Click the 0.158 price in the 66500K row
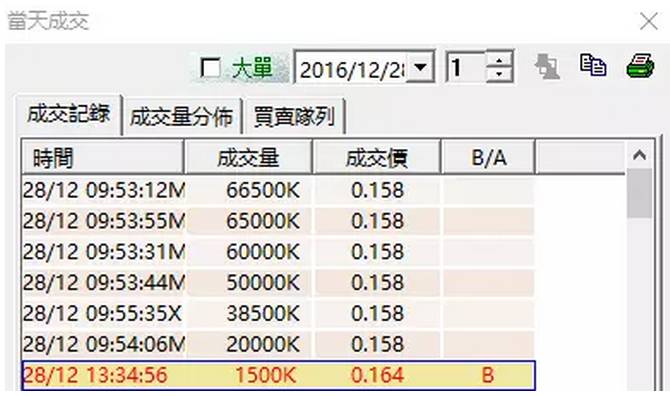The image size is (670, 396). (377, 190)
